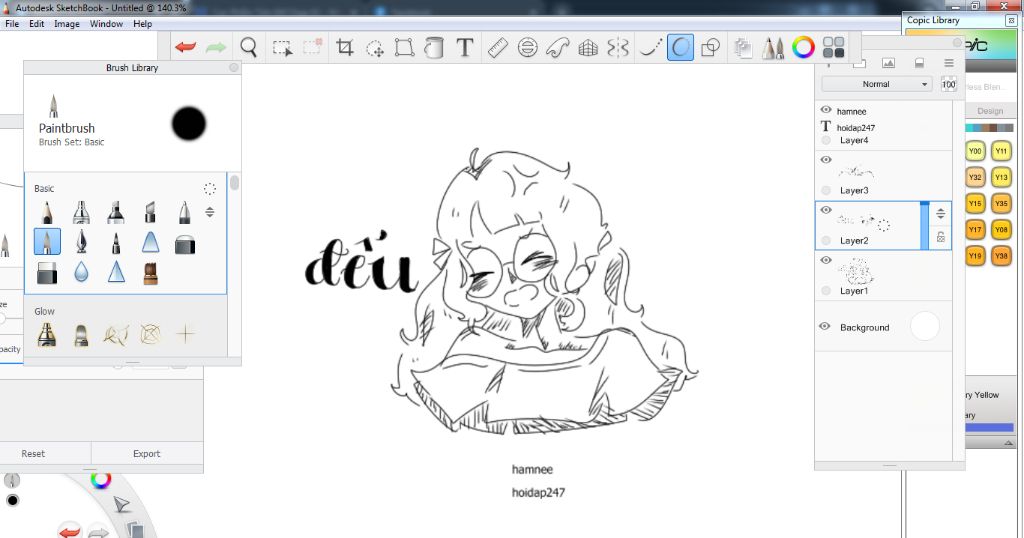Toggle visibility of Layer2
The image size is (1024, 538).
tap(826, 210)
